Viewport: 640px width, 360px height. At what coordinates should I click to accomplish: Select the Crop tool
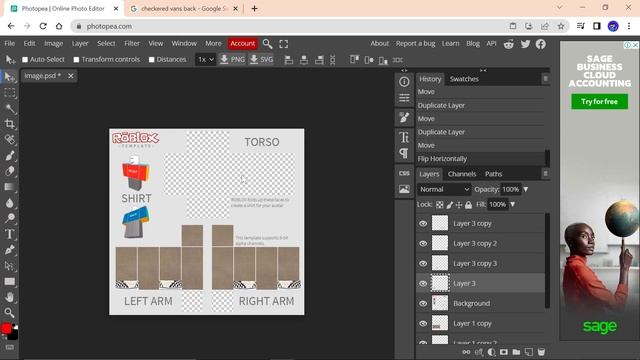pos(10,124)
